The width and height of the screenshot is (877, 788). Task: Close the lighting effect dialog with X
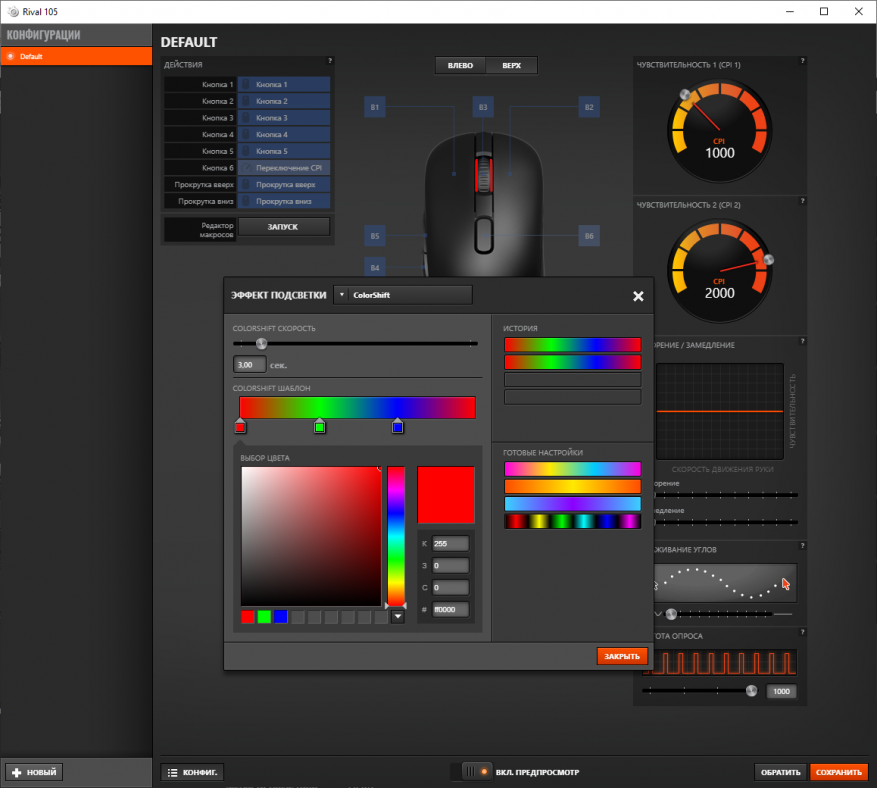coord(638,296)
